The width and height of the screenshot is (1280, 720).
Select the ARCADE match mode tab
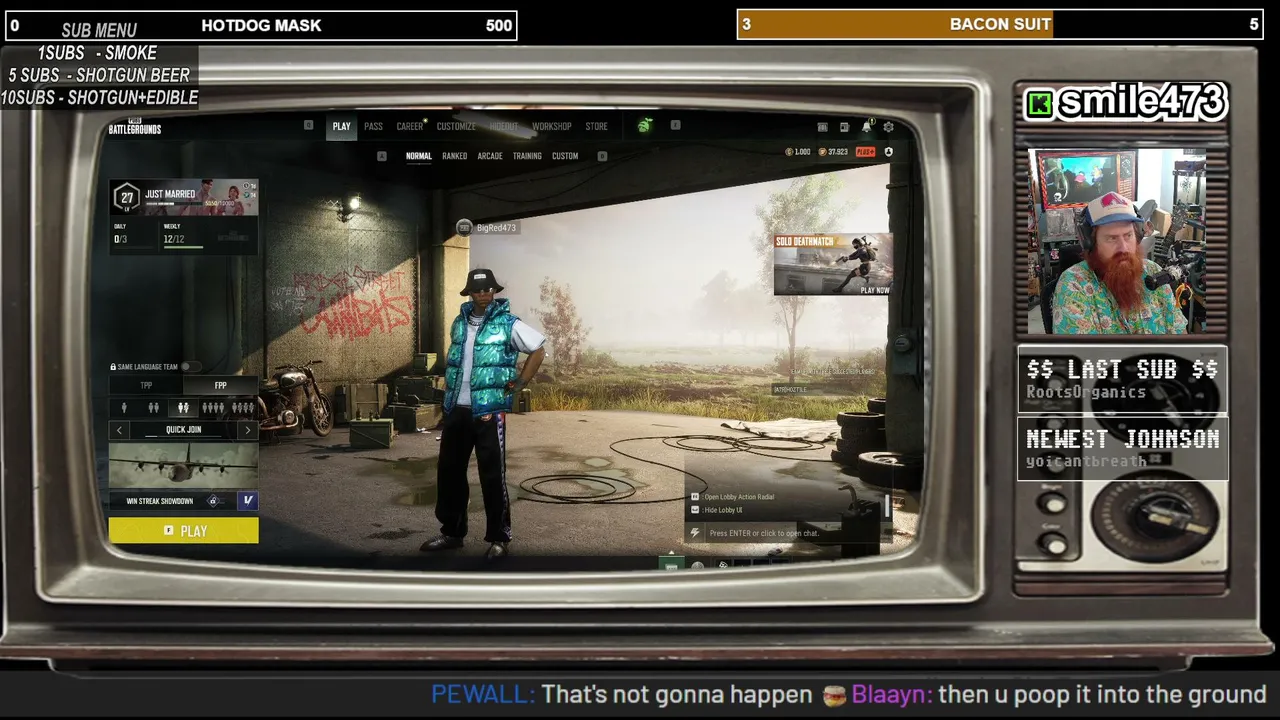coord(490,156)
